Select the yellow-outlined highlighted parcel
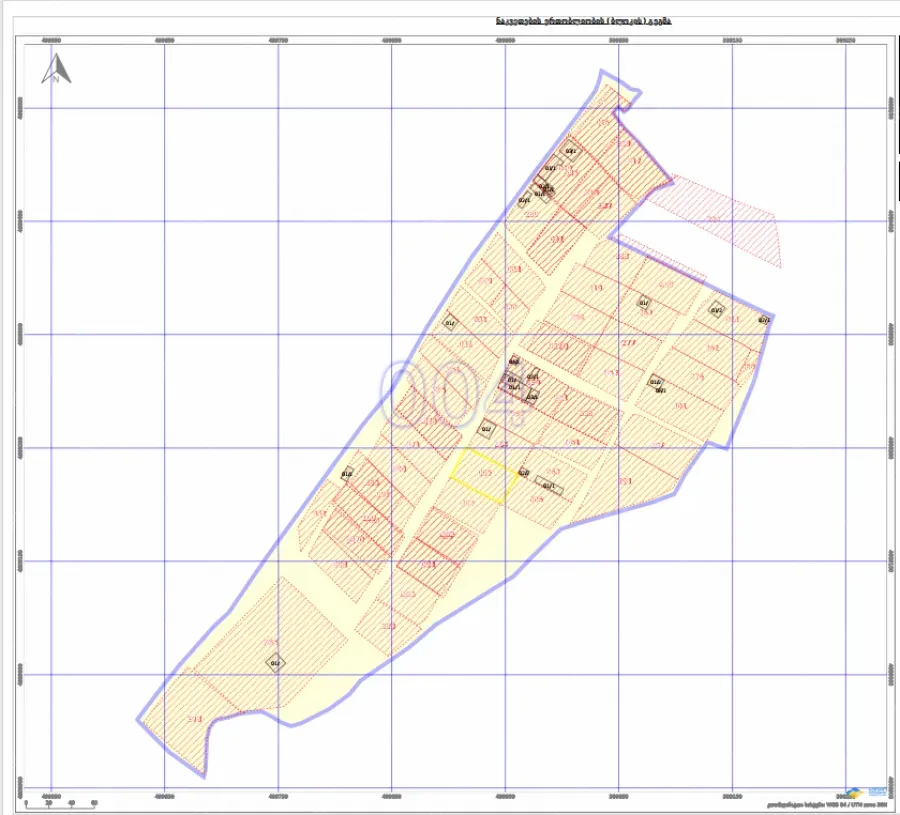Screen dimensions: 900x815 pyautogui.click(x=484, y=472)
